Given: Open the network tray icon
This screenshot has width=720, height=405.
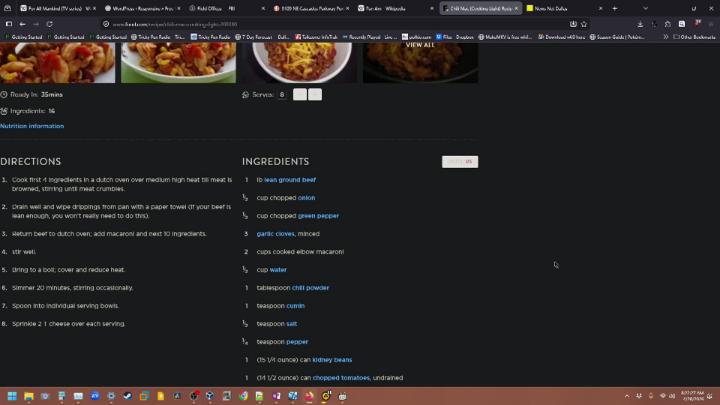Looking at the screenshot, I should 662,396.
